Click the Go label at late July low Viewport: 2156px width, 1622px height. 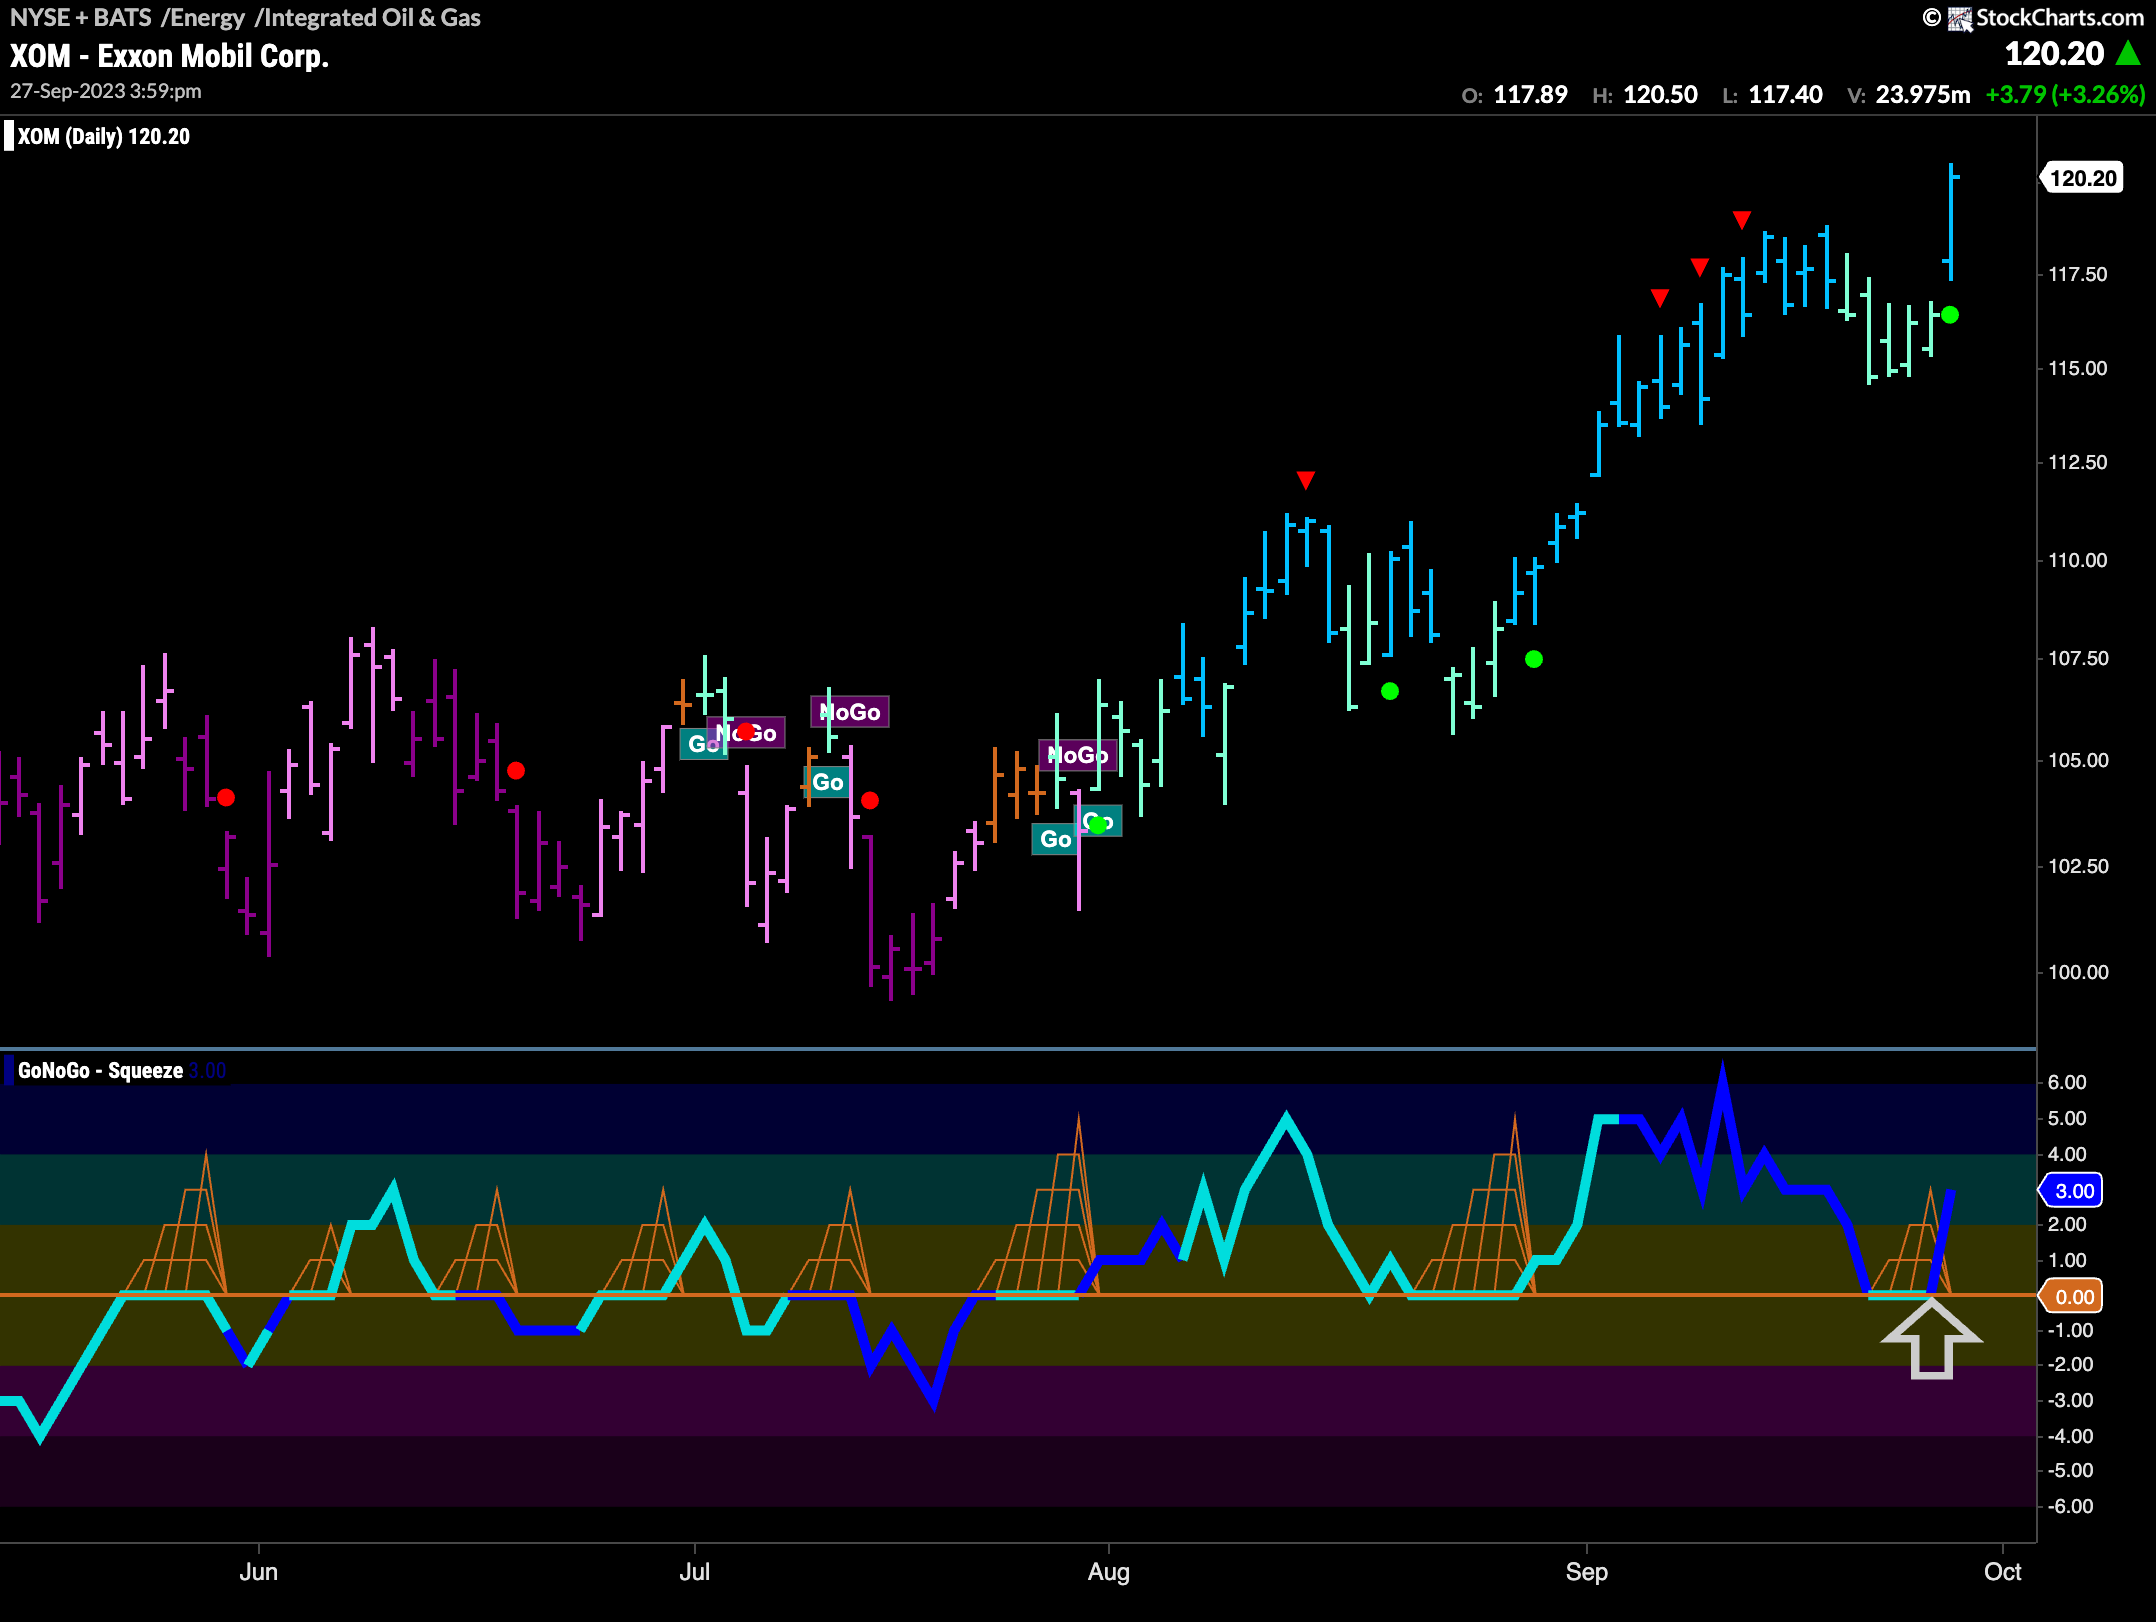[x=1055, y=839]
